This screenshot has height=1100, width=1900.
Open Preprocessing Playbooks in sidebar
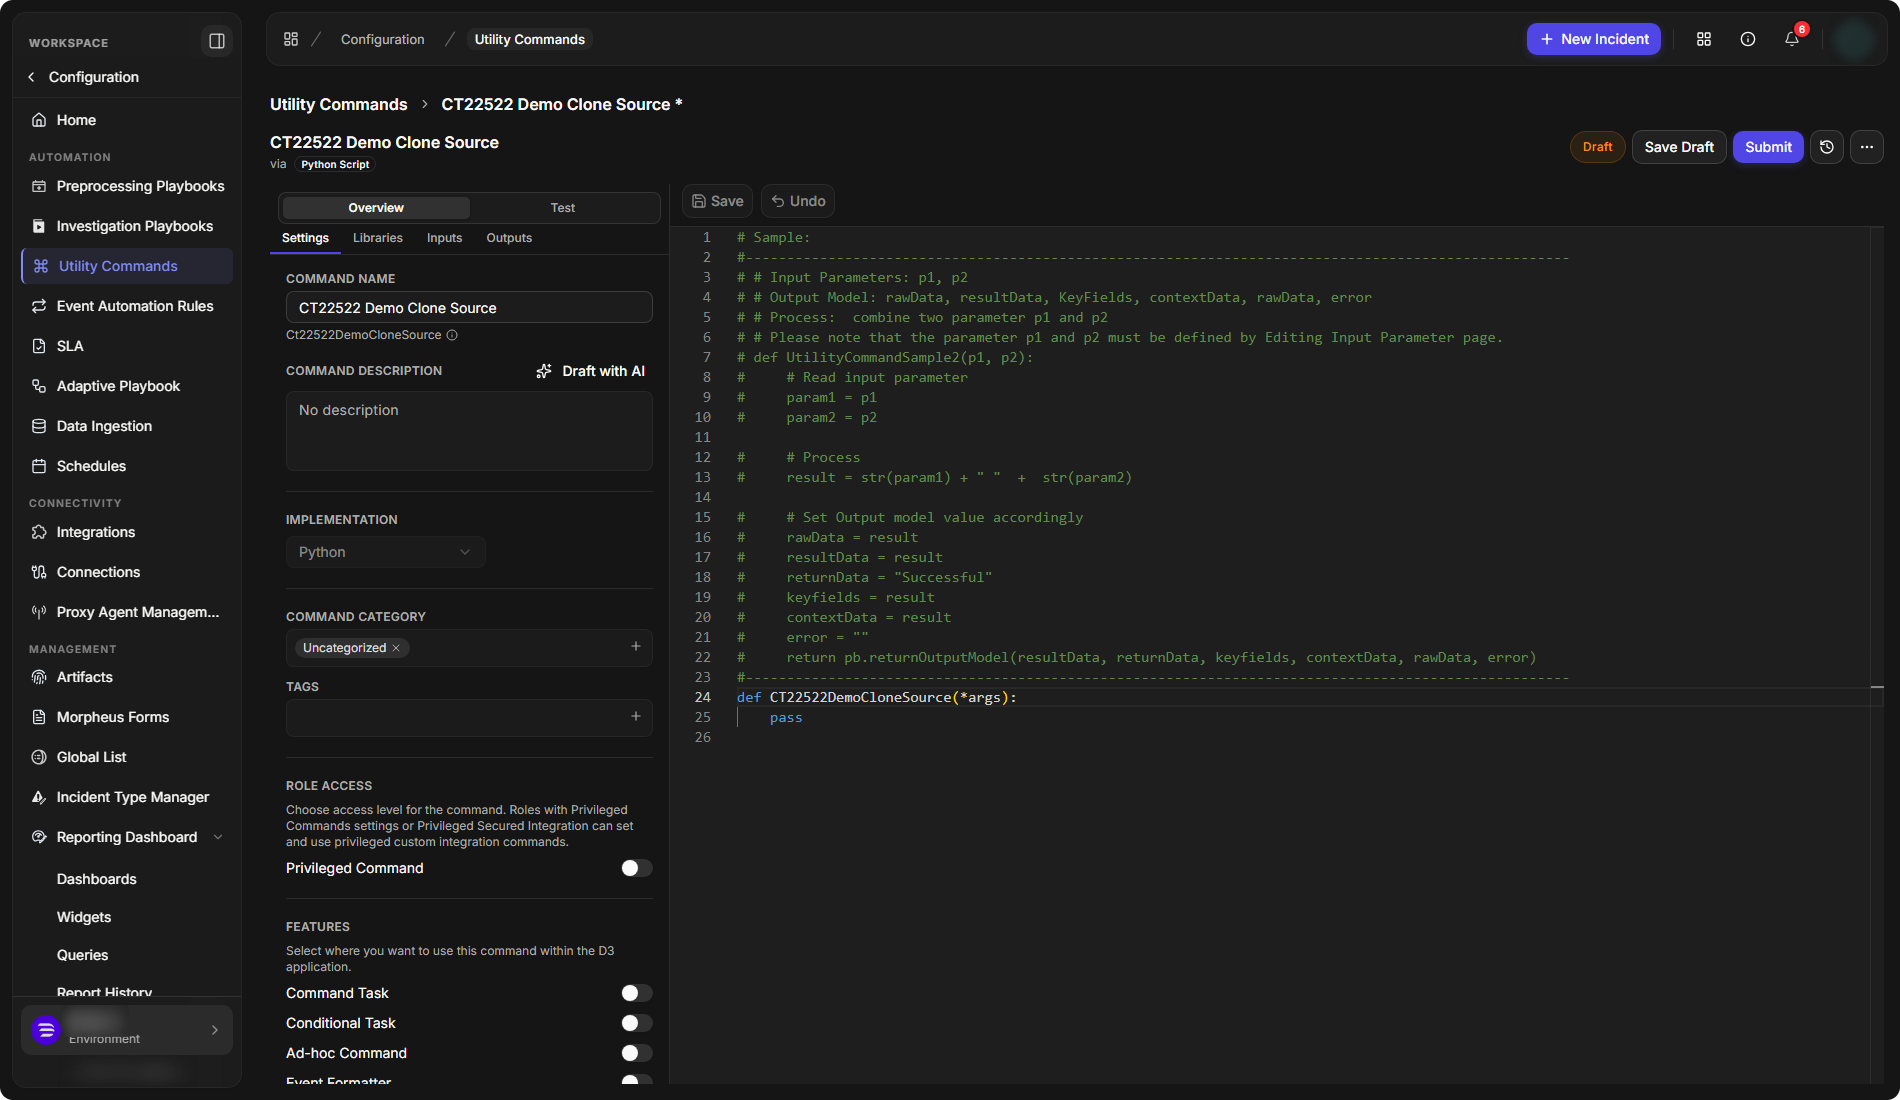(x=127, y=186)
